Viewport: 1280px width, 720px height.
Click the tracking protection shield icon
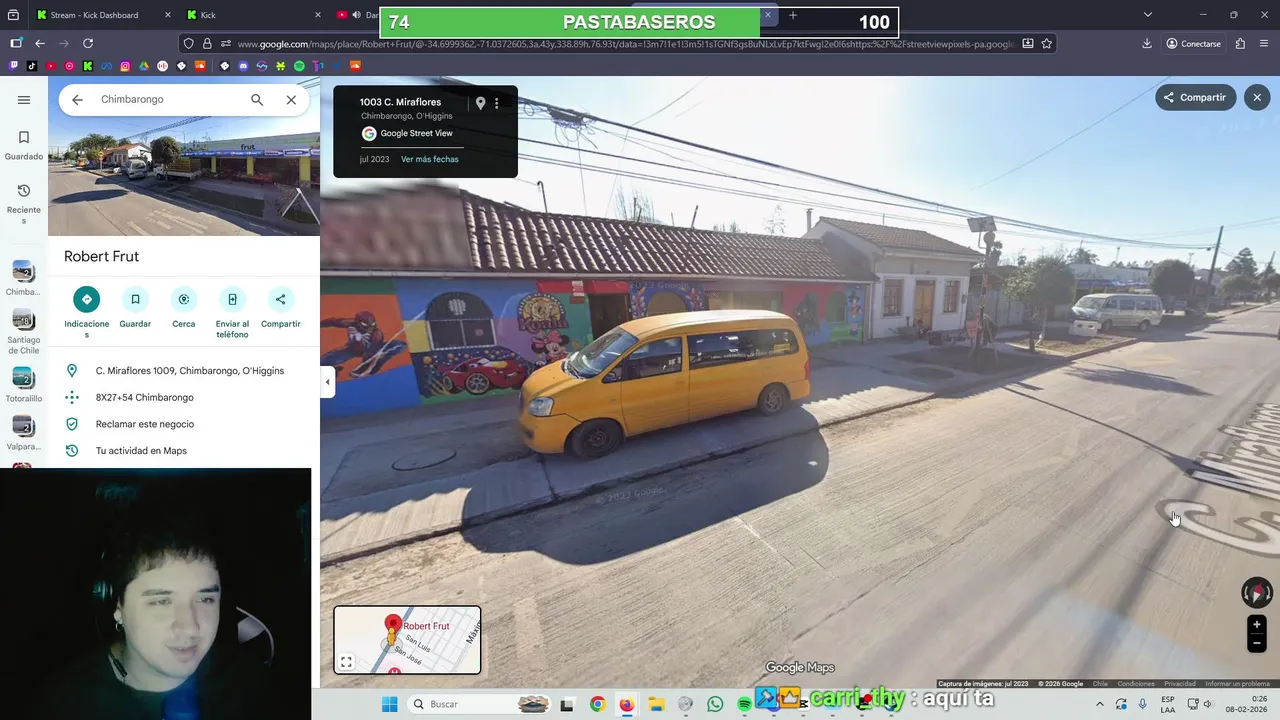(188, 44)
